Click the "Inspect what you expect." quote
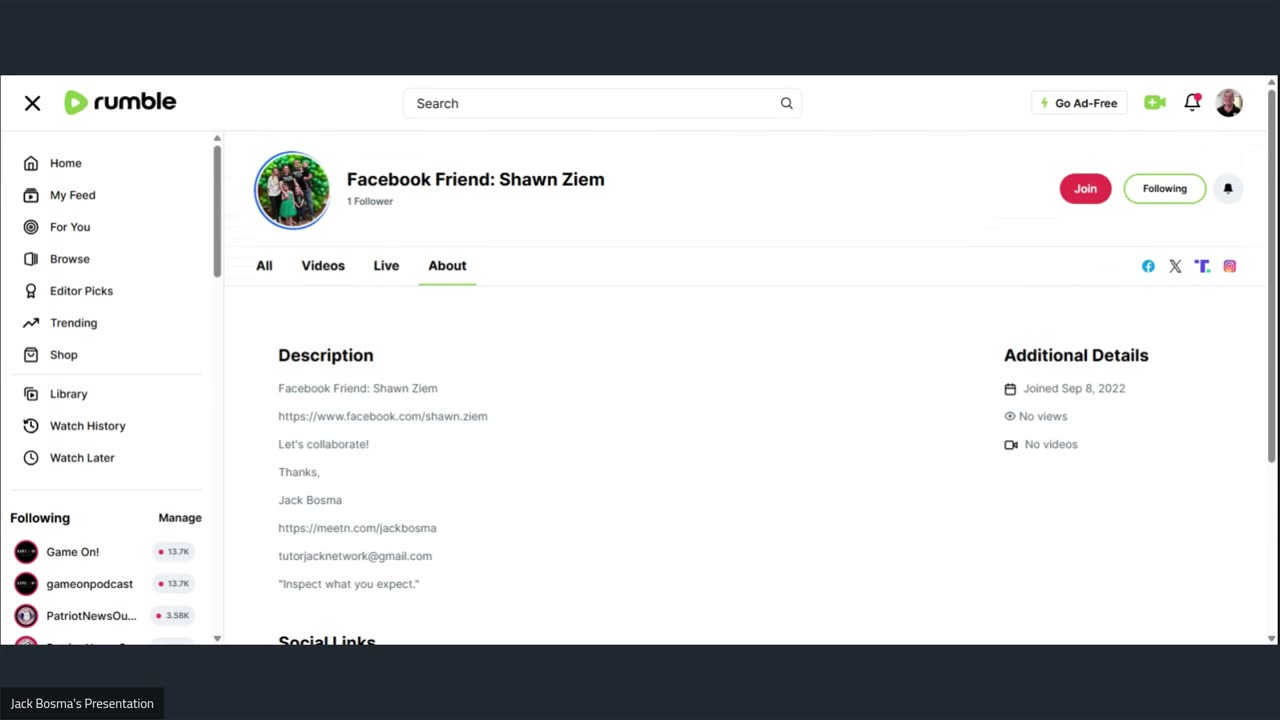The height and width of the screenshot is (720, 1280). point(349,584)
